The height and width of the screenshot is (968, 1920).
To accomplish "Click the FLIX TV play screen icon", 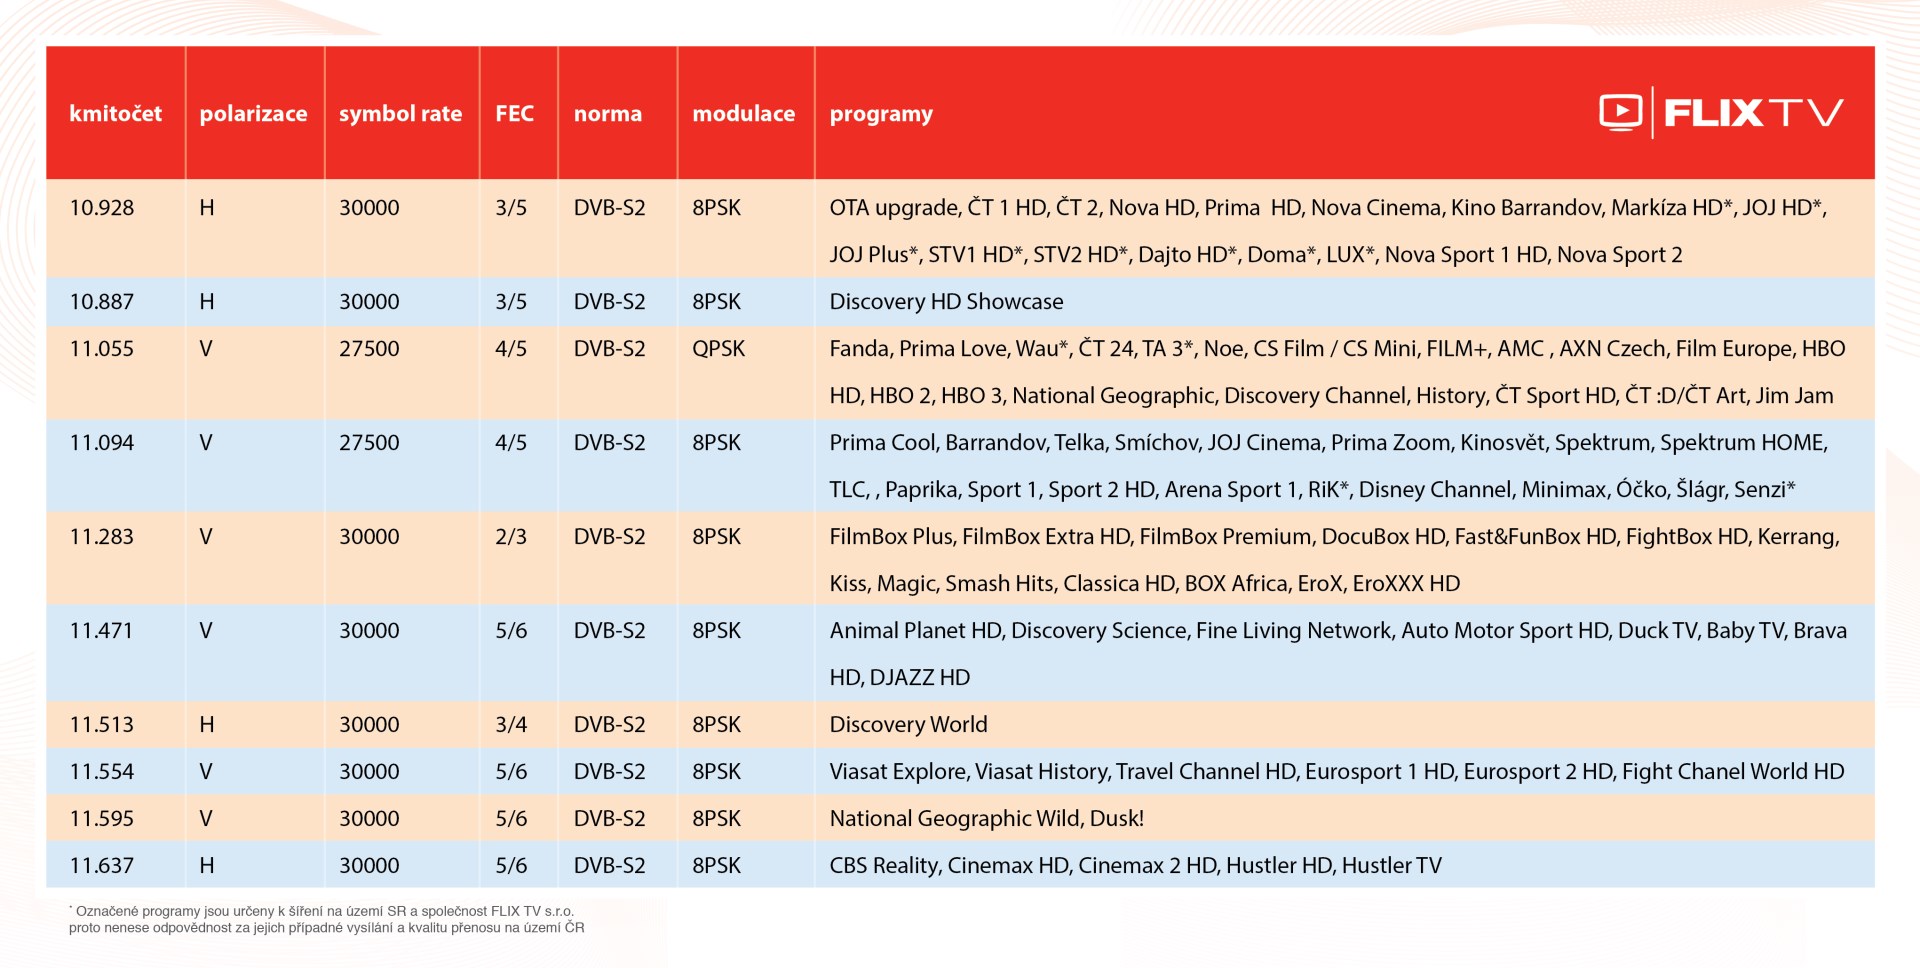I will (1620, 112).
